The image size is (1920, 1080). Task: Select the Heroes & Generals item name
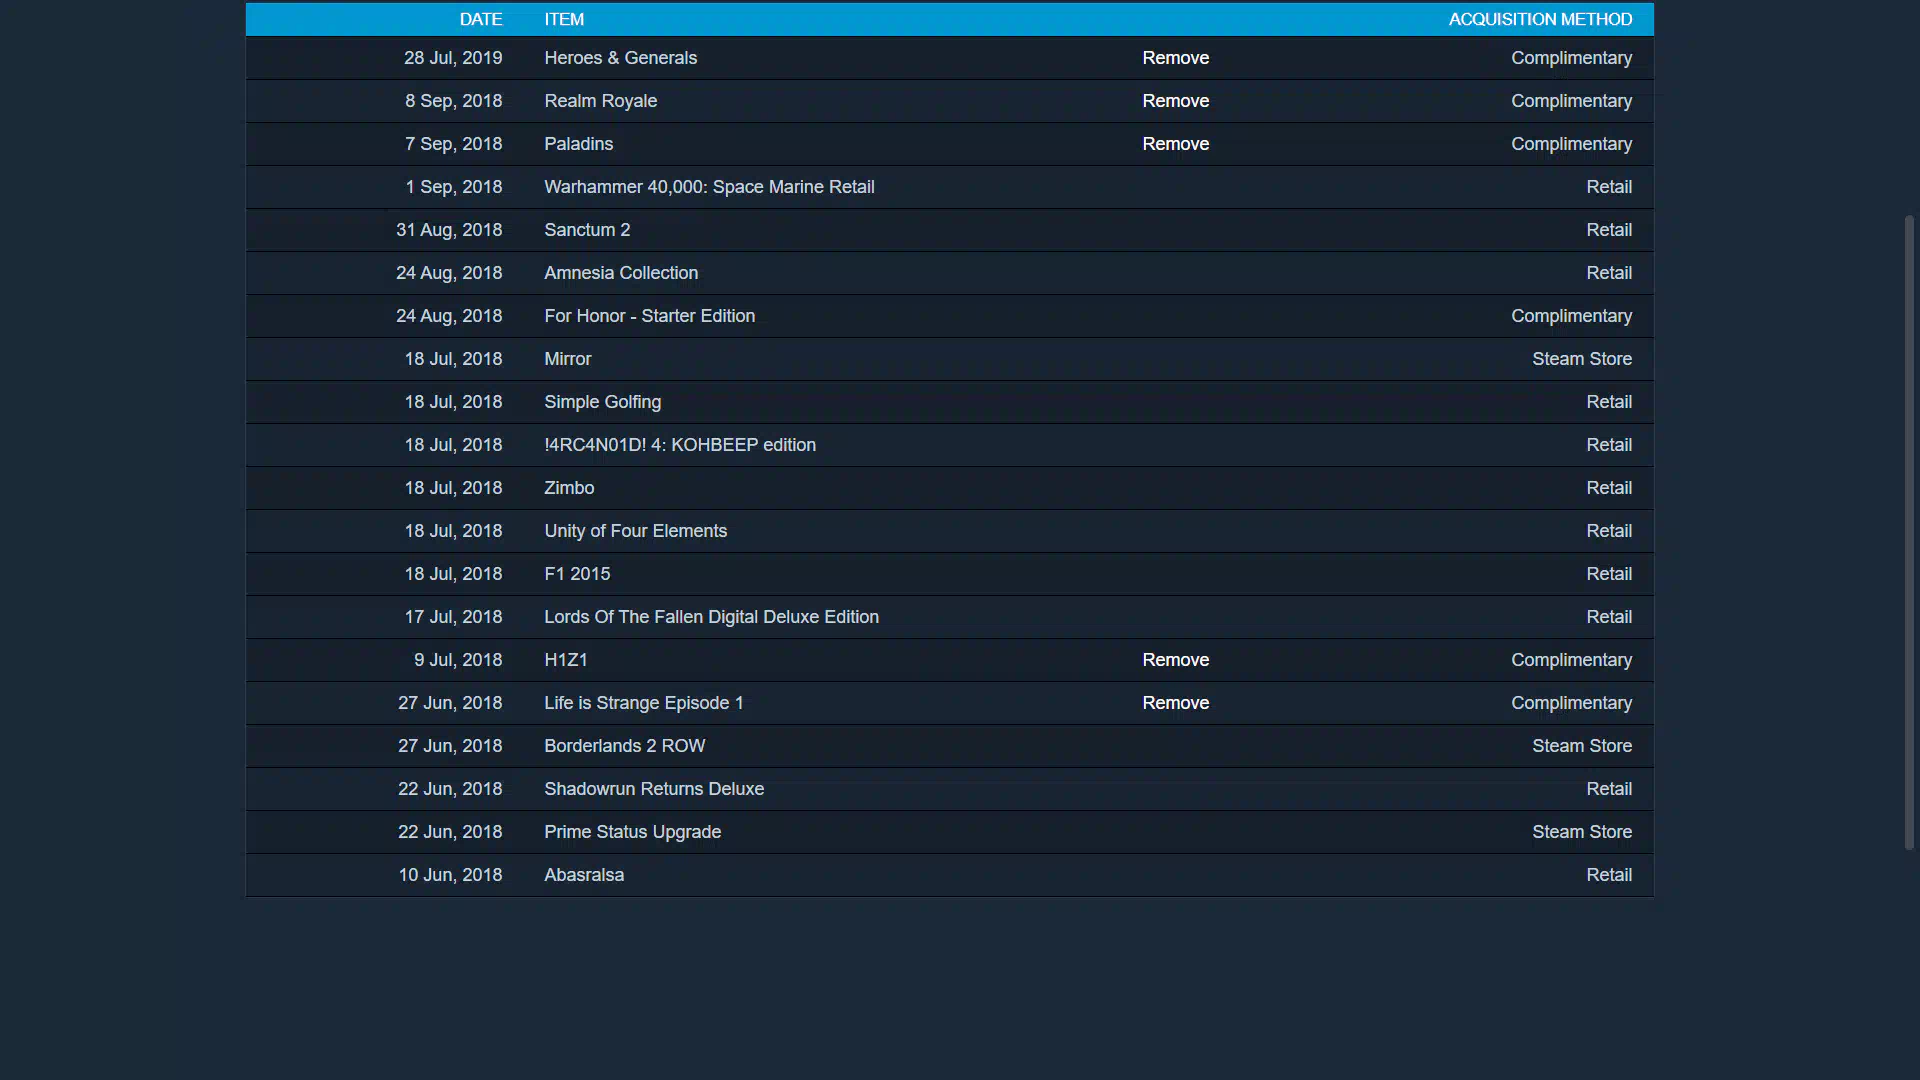tap(620, 58)
